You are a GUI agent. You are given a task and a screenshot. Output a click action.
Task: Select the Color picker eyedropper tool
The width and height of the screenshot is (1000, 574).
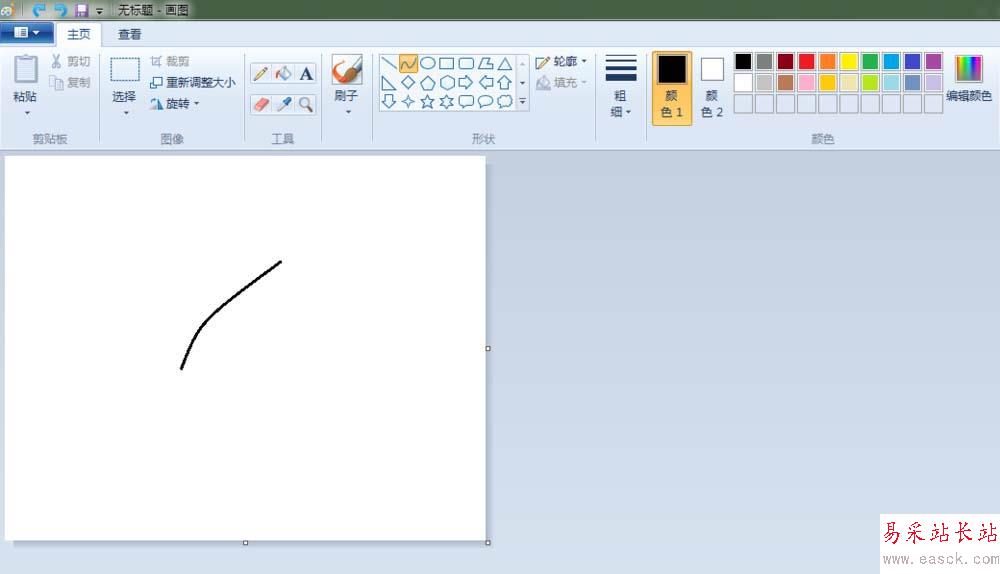283,104
